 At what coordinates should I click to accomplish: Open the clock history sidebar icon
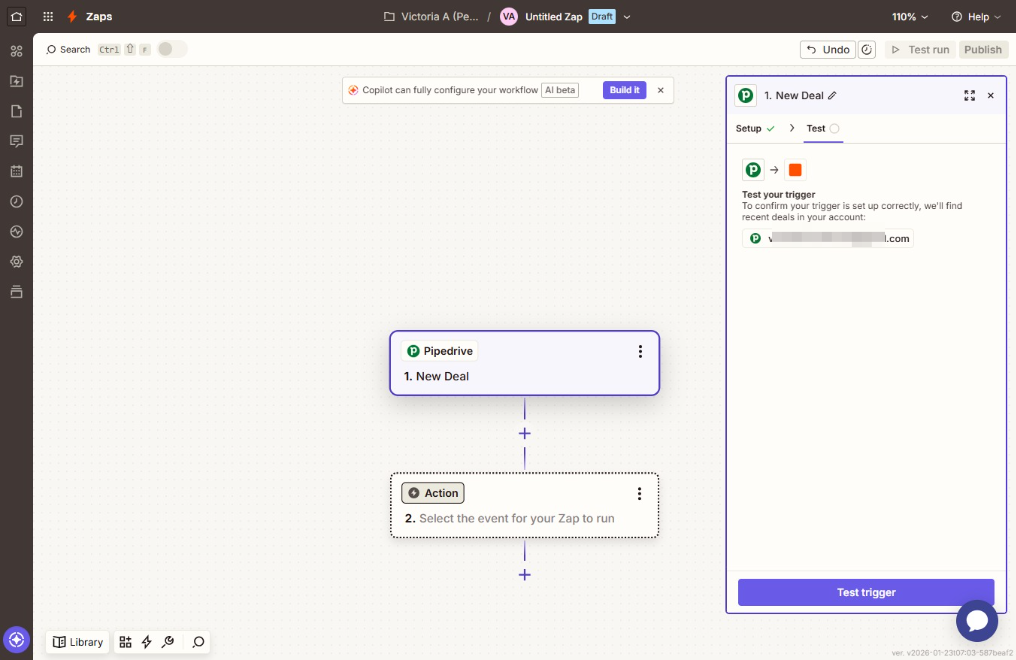tap(16, 201)
